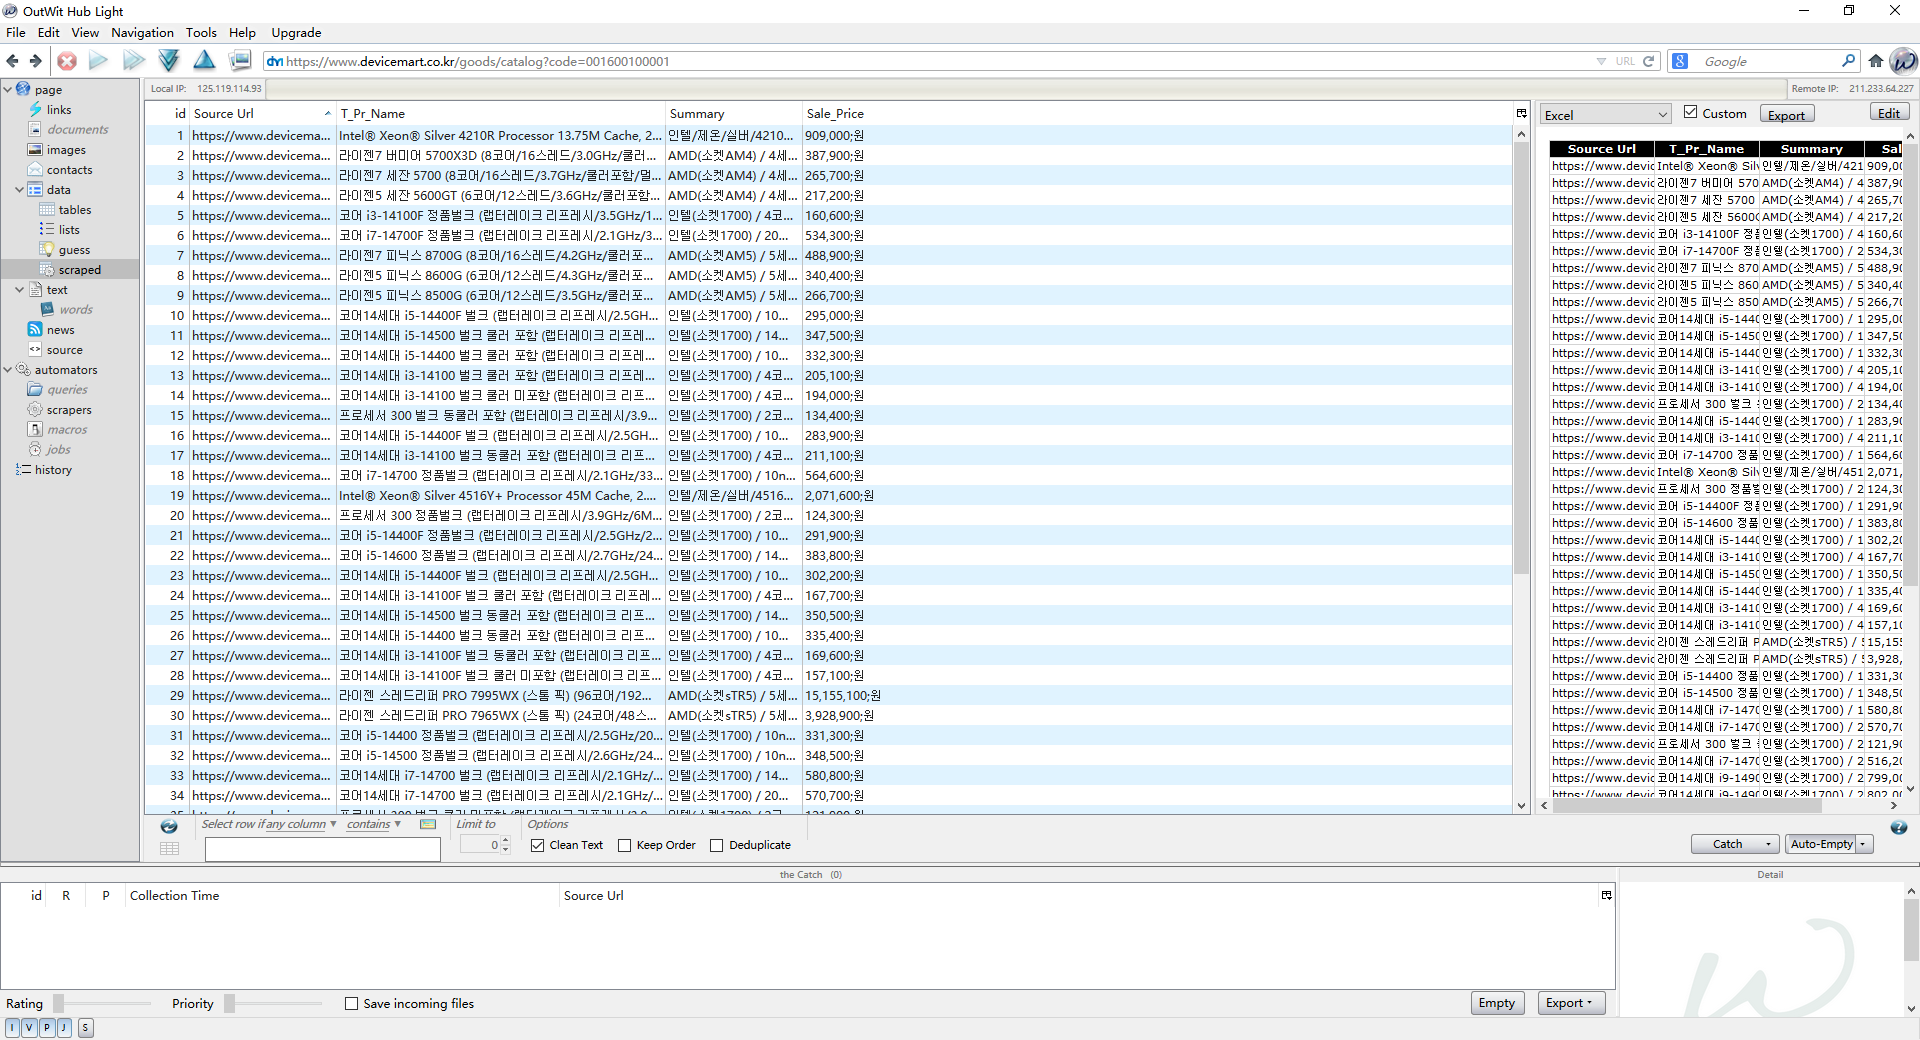Go back with the back arrow
Screen dimensions: 1920x1040
click(x=12, y=61)
